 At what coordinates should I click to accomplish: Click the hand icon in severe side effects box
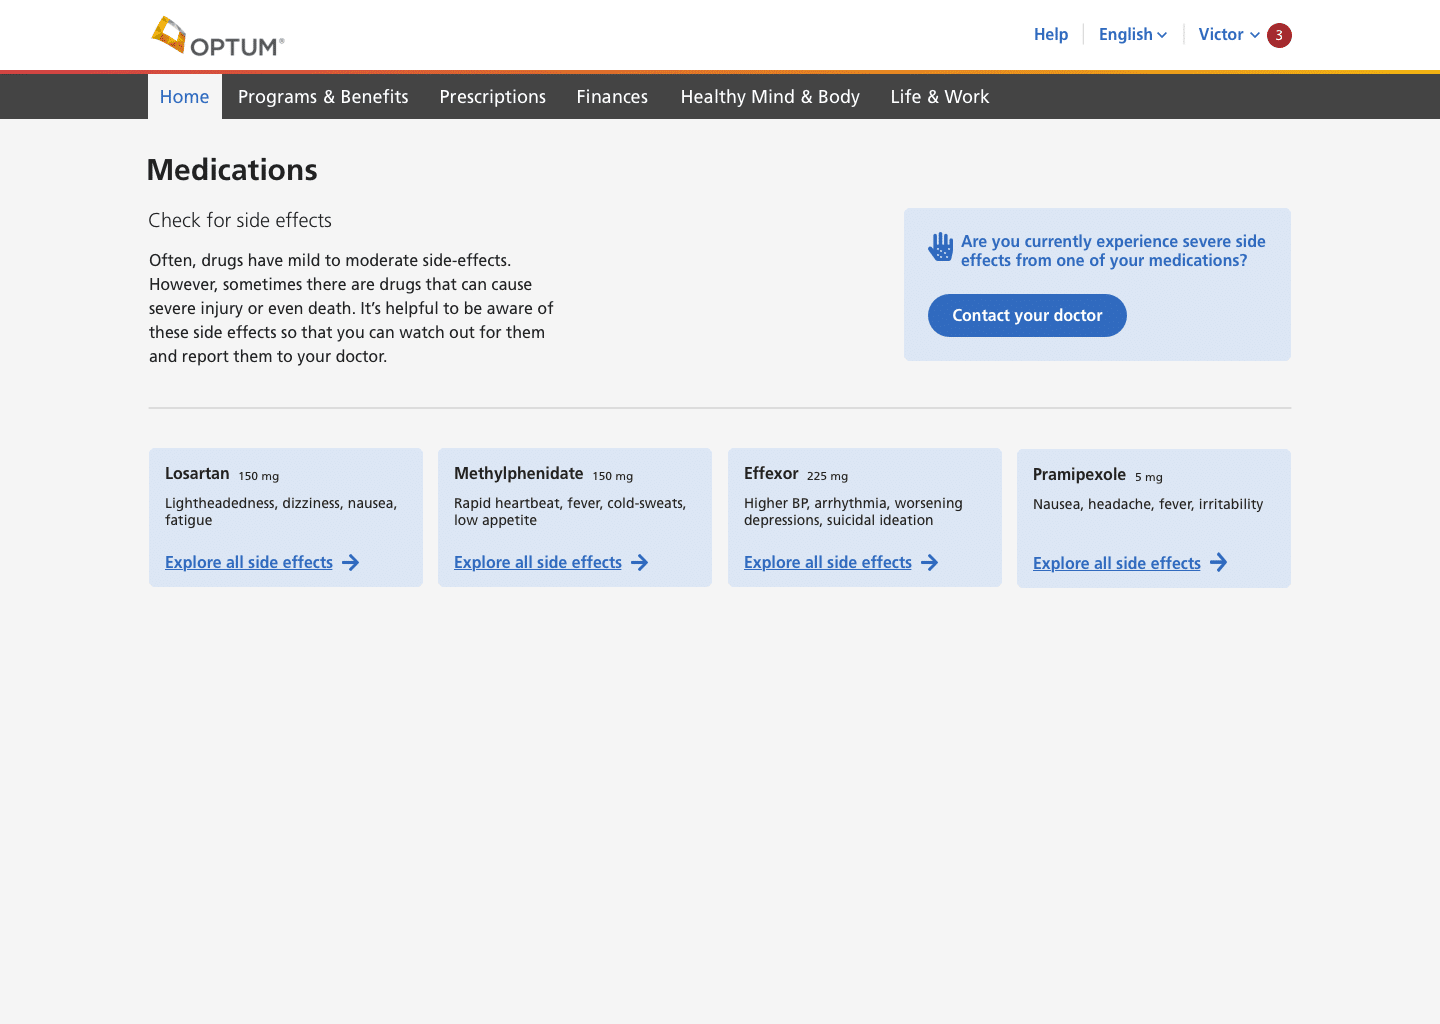pyautogui.click(x=940, y=247)
